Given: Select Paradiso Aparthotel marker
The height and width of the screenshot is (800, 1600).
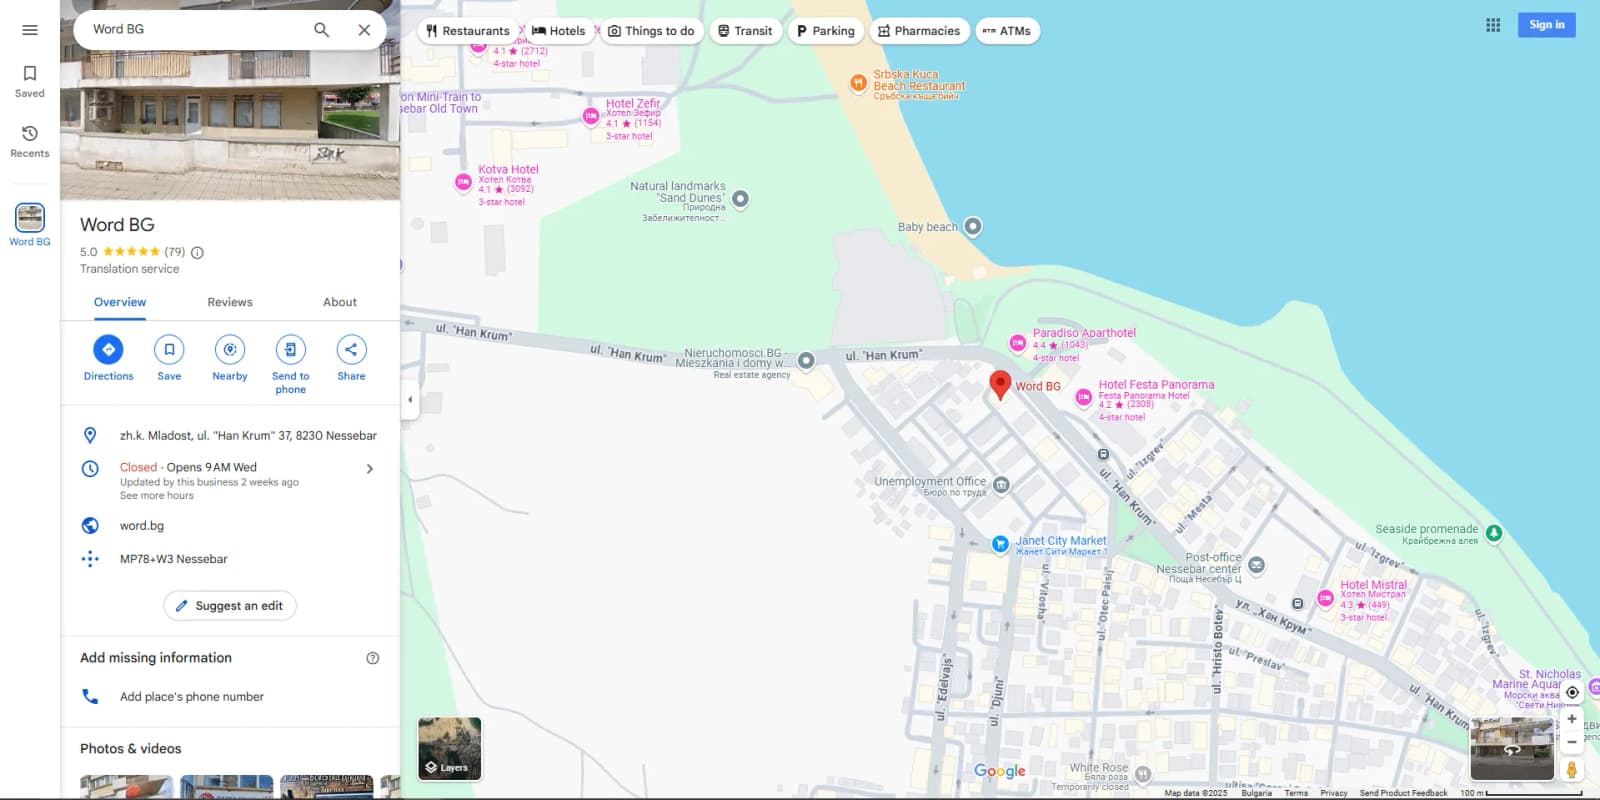Looking at the screenshot, I should [x=1017, y=344].
